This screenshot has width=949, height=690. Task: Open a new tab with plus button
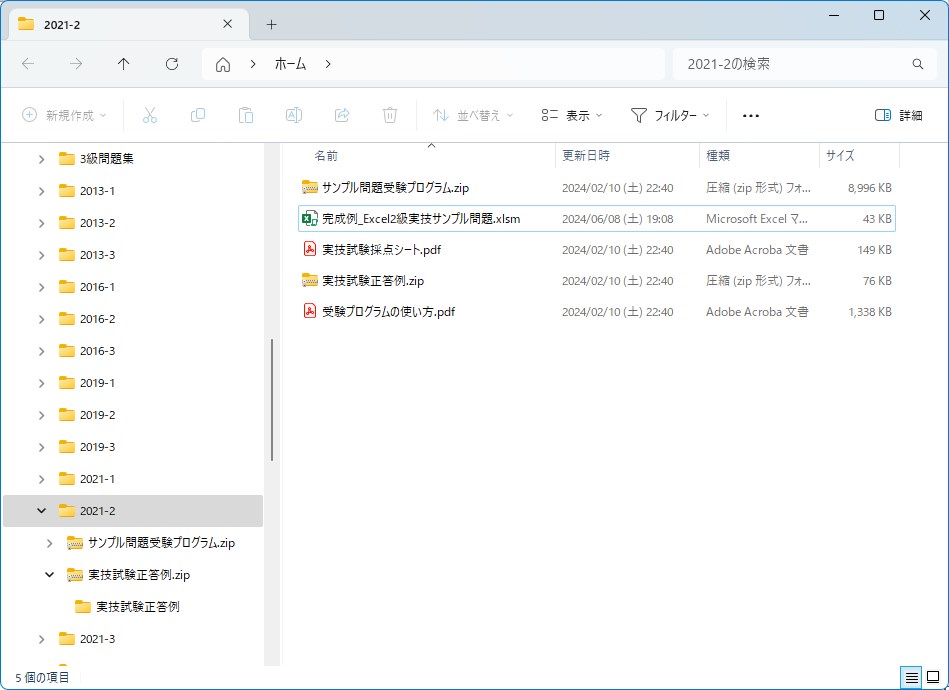coord(271,24)
